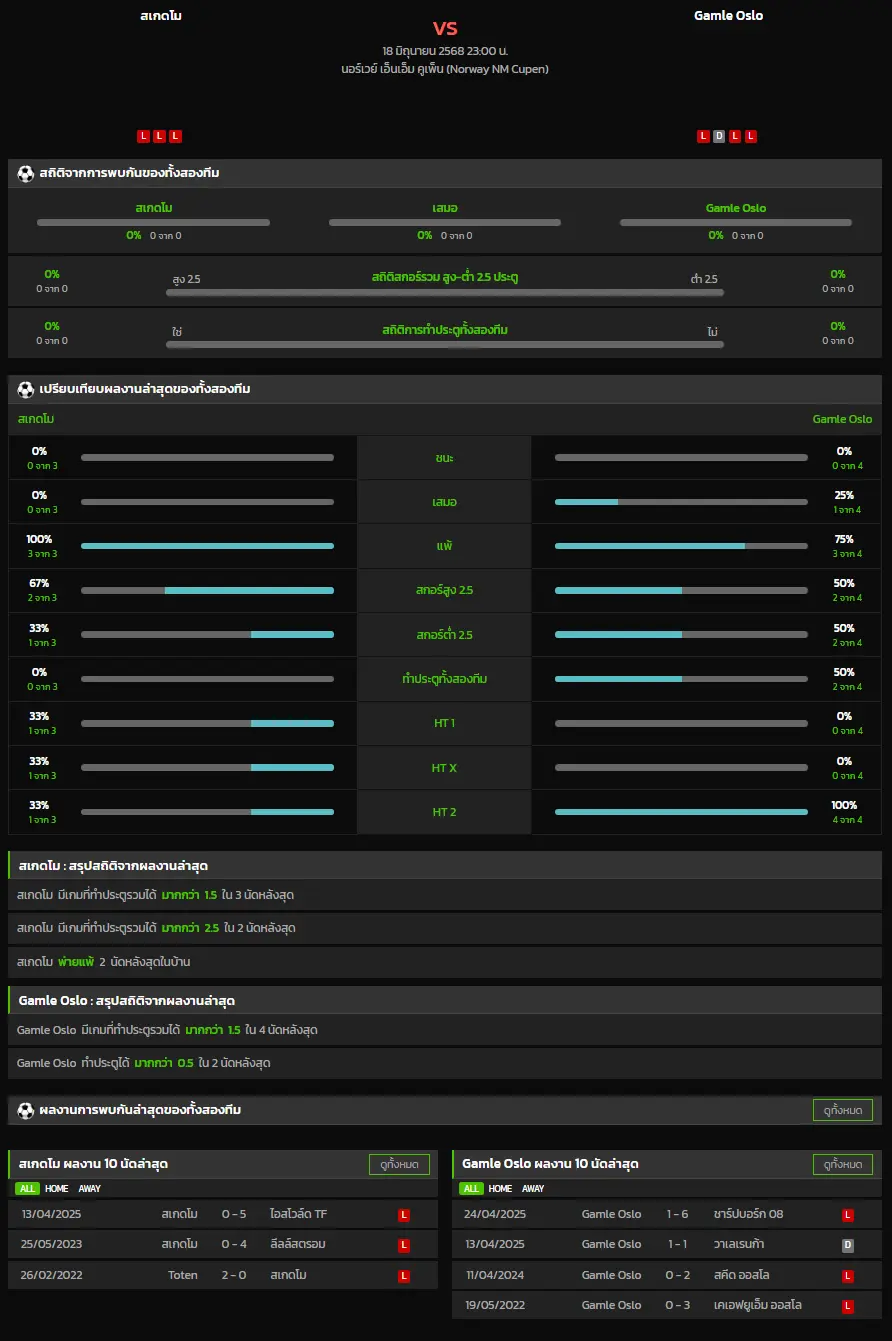Viewport: 892px width, 1341px height.
Task: Click the Gamle Oslo 25% draw progress bar
Action: coord(681,501)
